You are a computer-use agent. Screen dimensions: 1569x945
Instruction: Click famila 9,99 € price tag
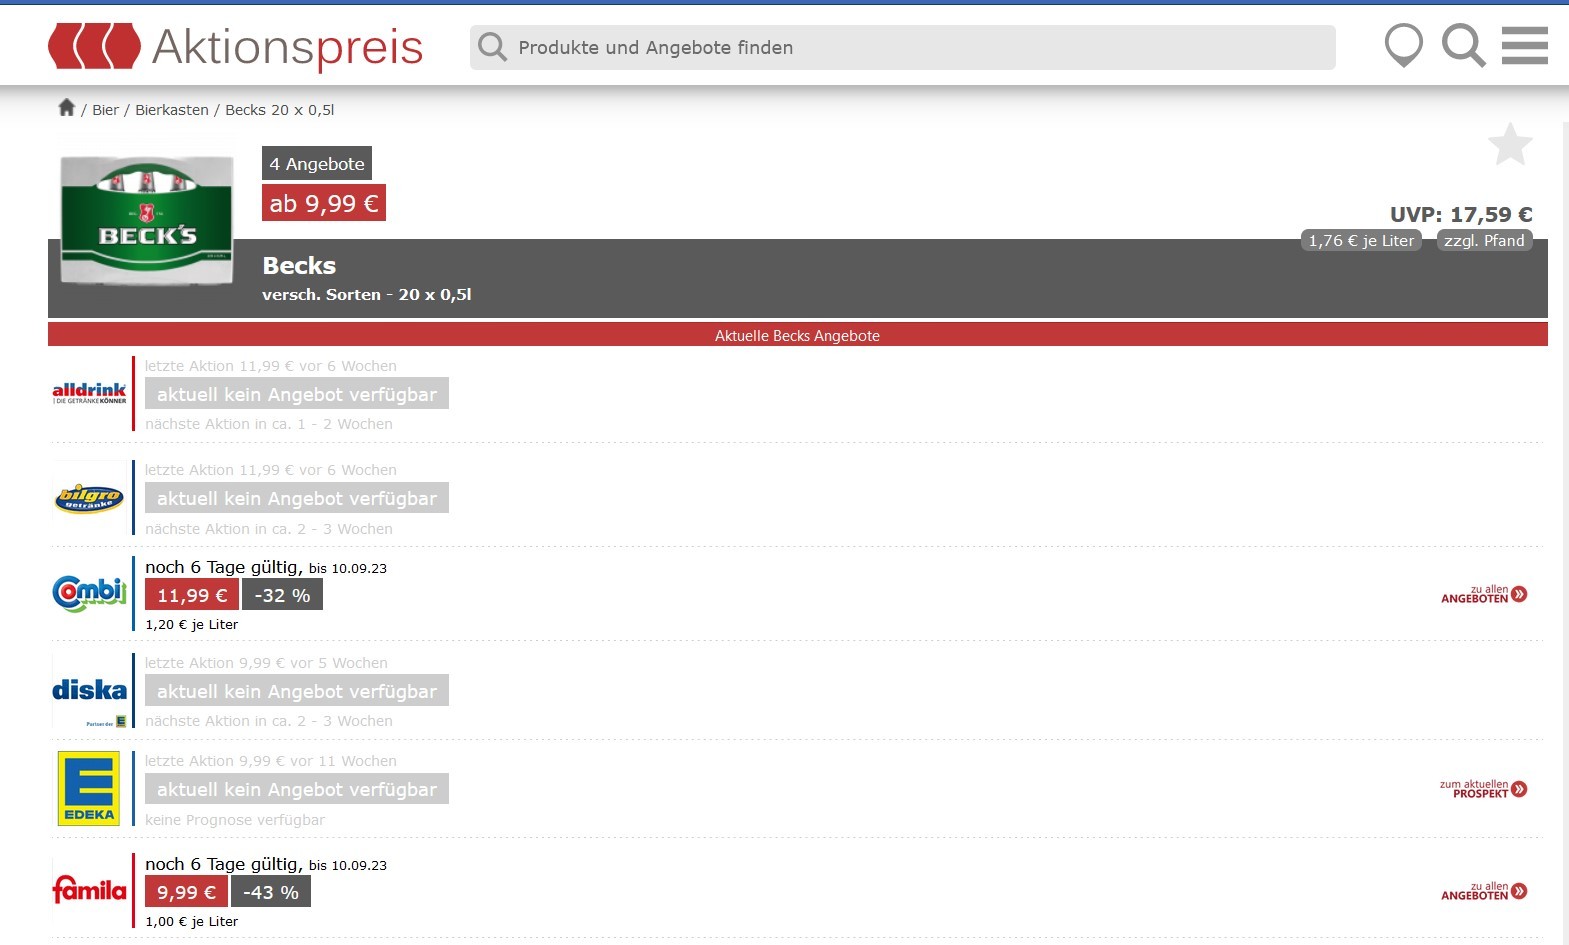tap(186, 892)
